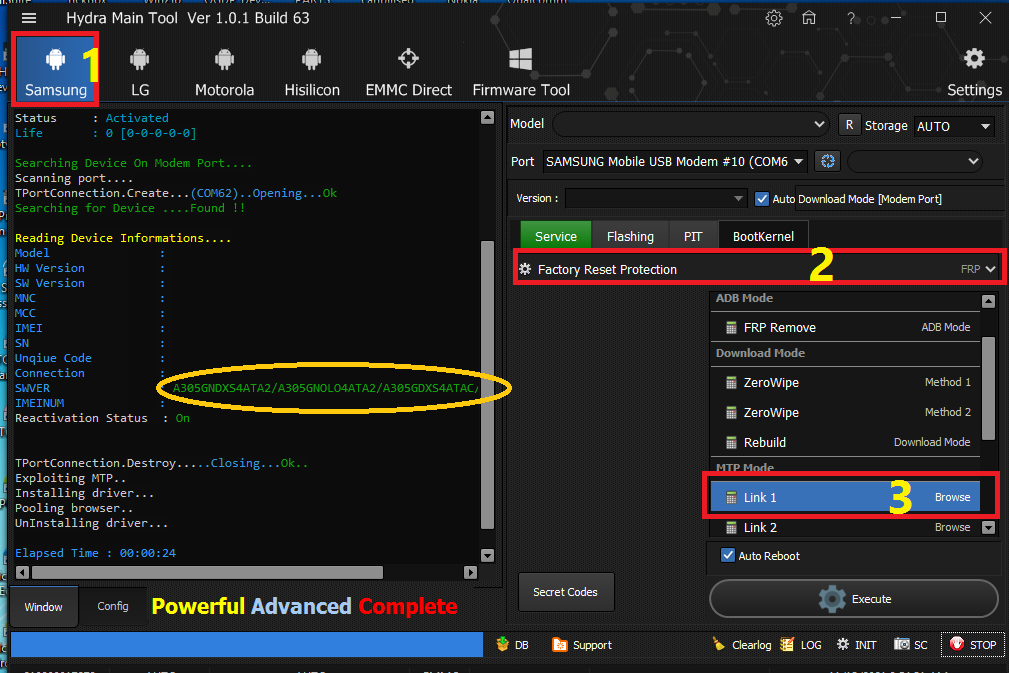The image size is (1009, 673).
Task: Click the LOG button
Action: click(801, 645)
